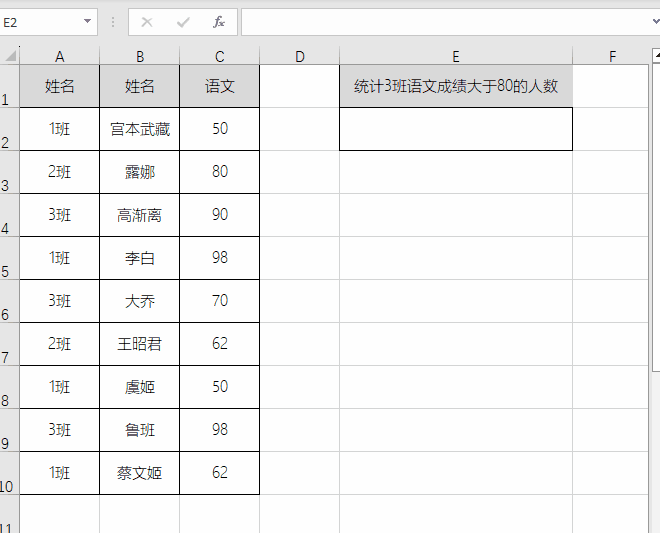Click the 姓名 header cell in column A
The image size is (660, 533).
click(59, 86)
